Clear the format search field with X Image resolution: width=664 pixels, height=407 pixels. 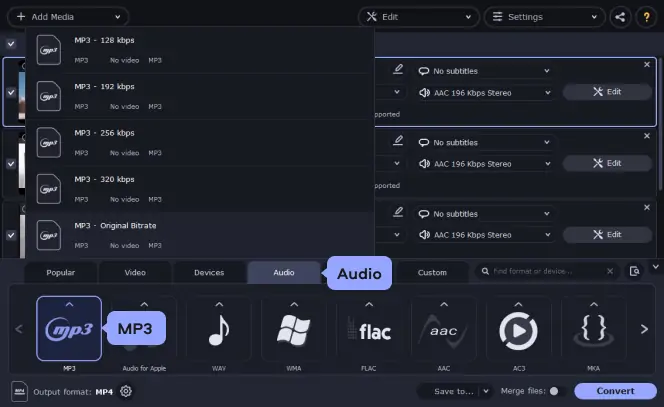(610, 271)
